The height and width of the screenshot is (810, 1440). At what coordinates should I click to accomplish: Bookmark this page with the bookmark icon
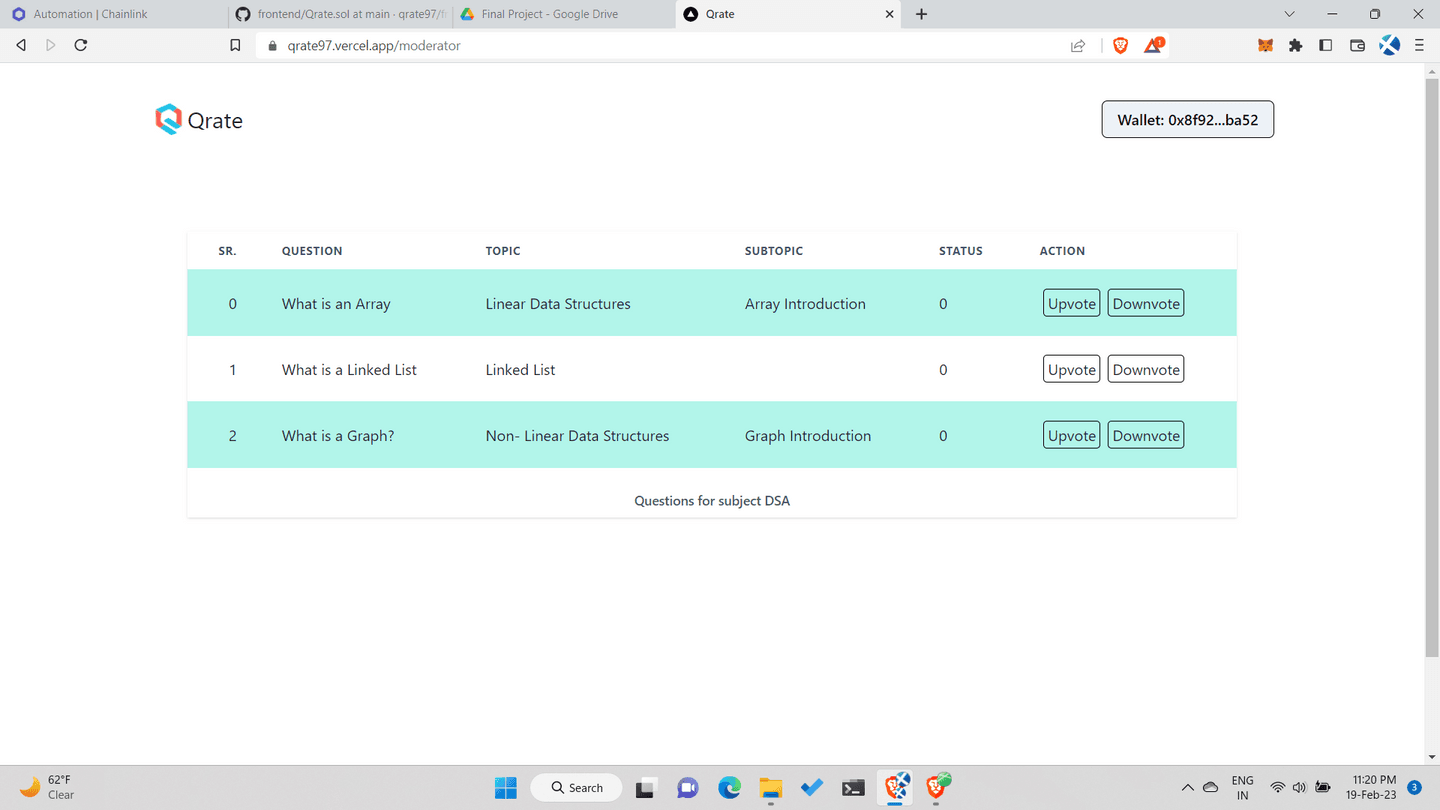coord(235,45)
